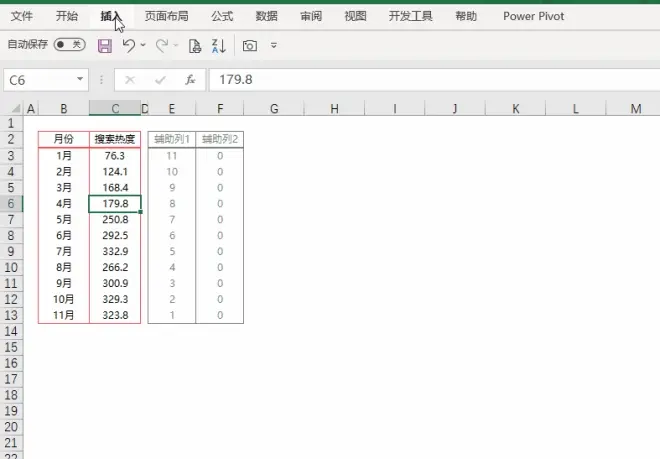Select the cell with 11月
This screenshot has width=660, height=459.
click(64, 315)
